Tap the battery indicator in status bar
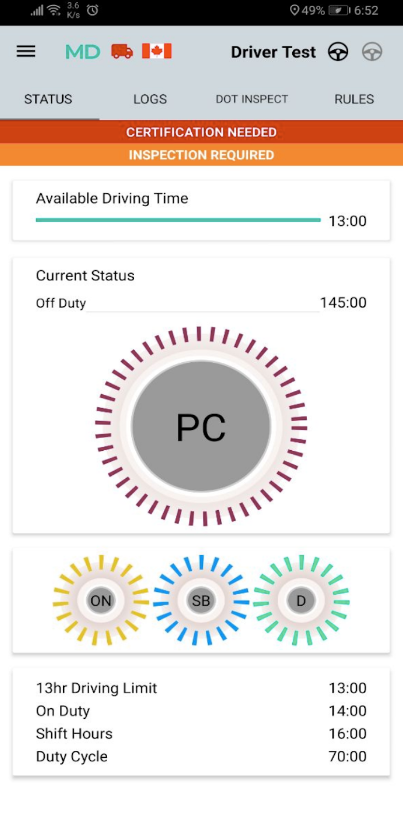Viewport: 403px width, 823px height. 340,10
